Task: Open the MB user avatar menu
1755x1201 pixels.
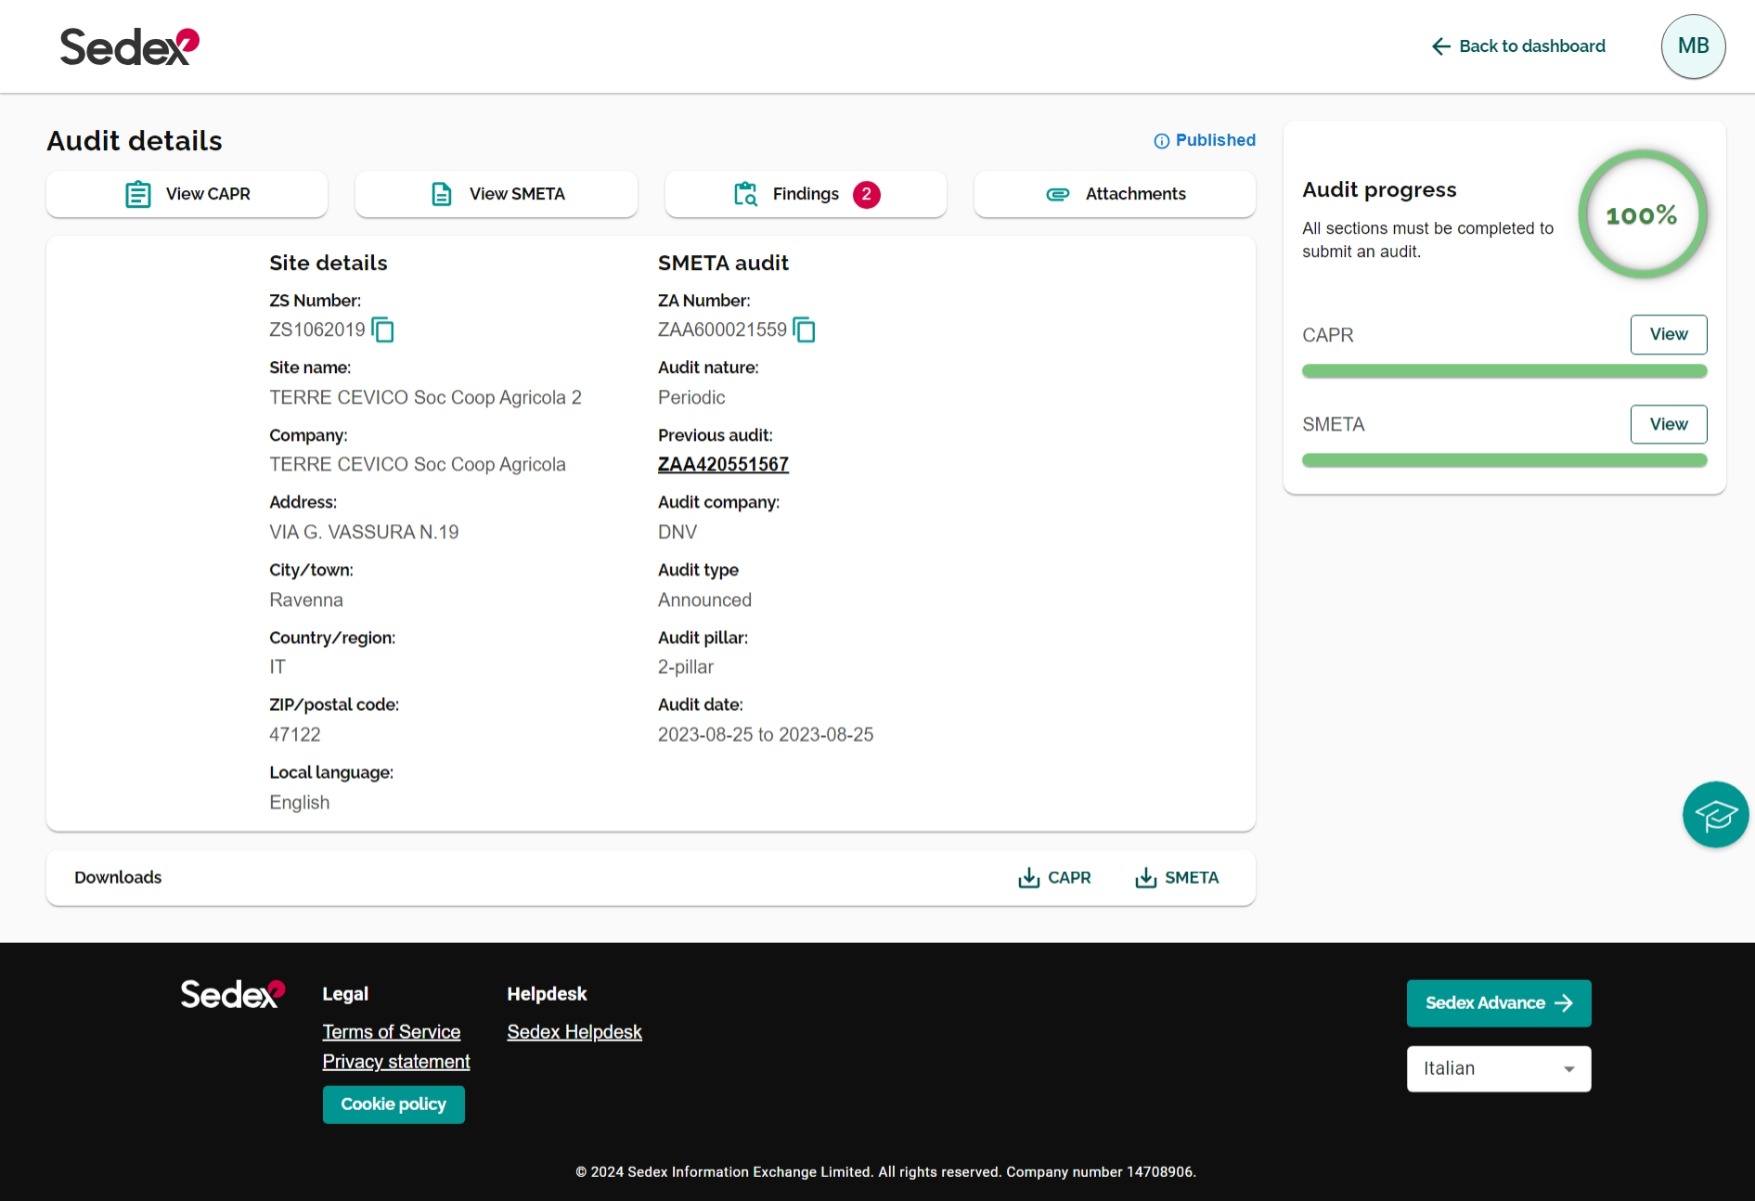Action: 1692,46
